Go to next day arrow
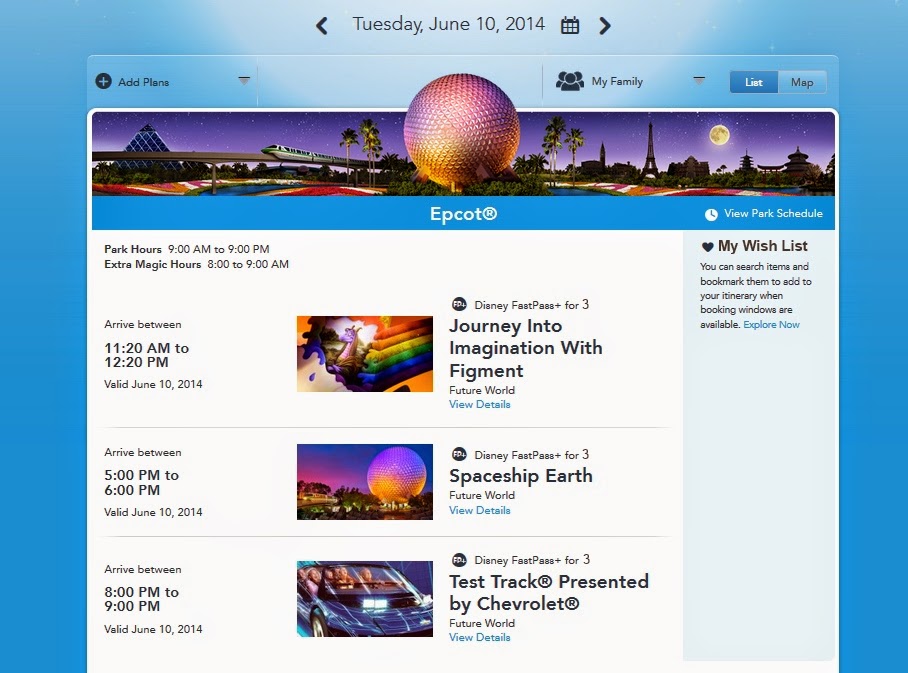Screen dimensions: 908x673 pos(605,25)
